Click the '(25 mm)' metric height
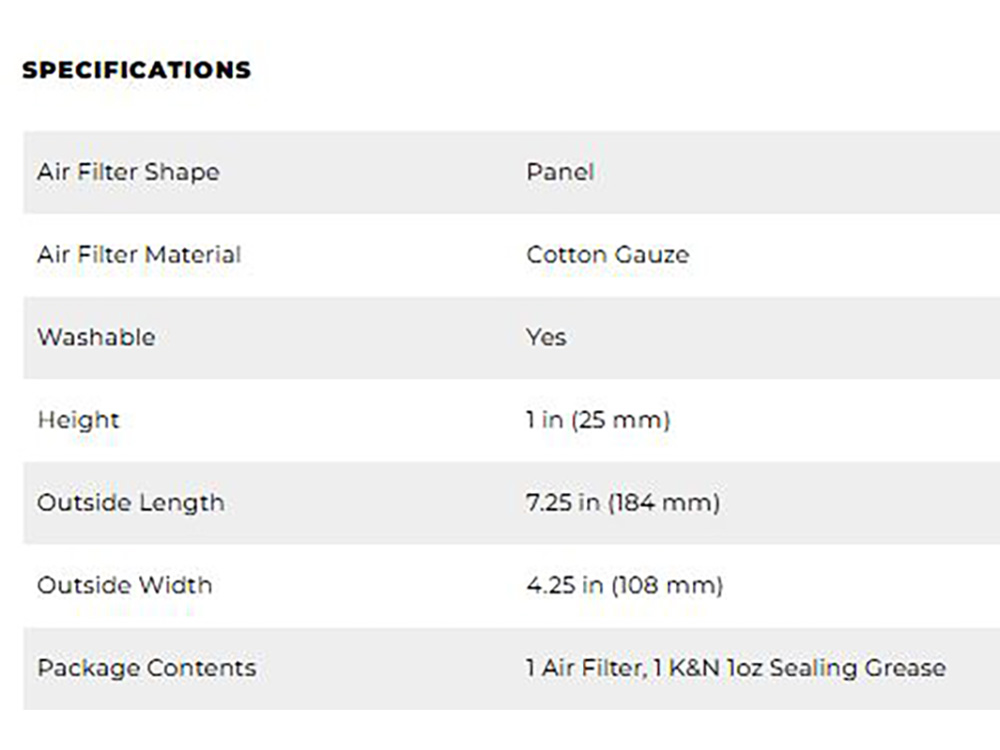The width and height of the screenshot is (1000, 750). [620, 420]
